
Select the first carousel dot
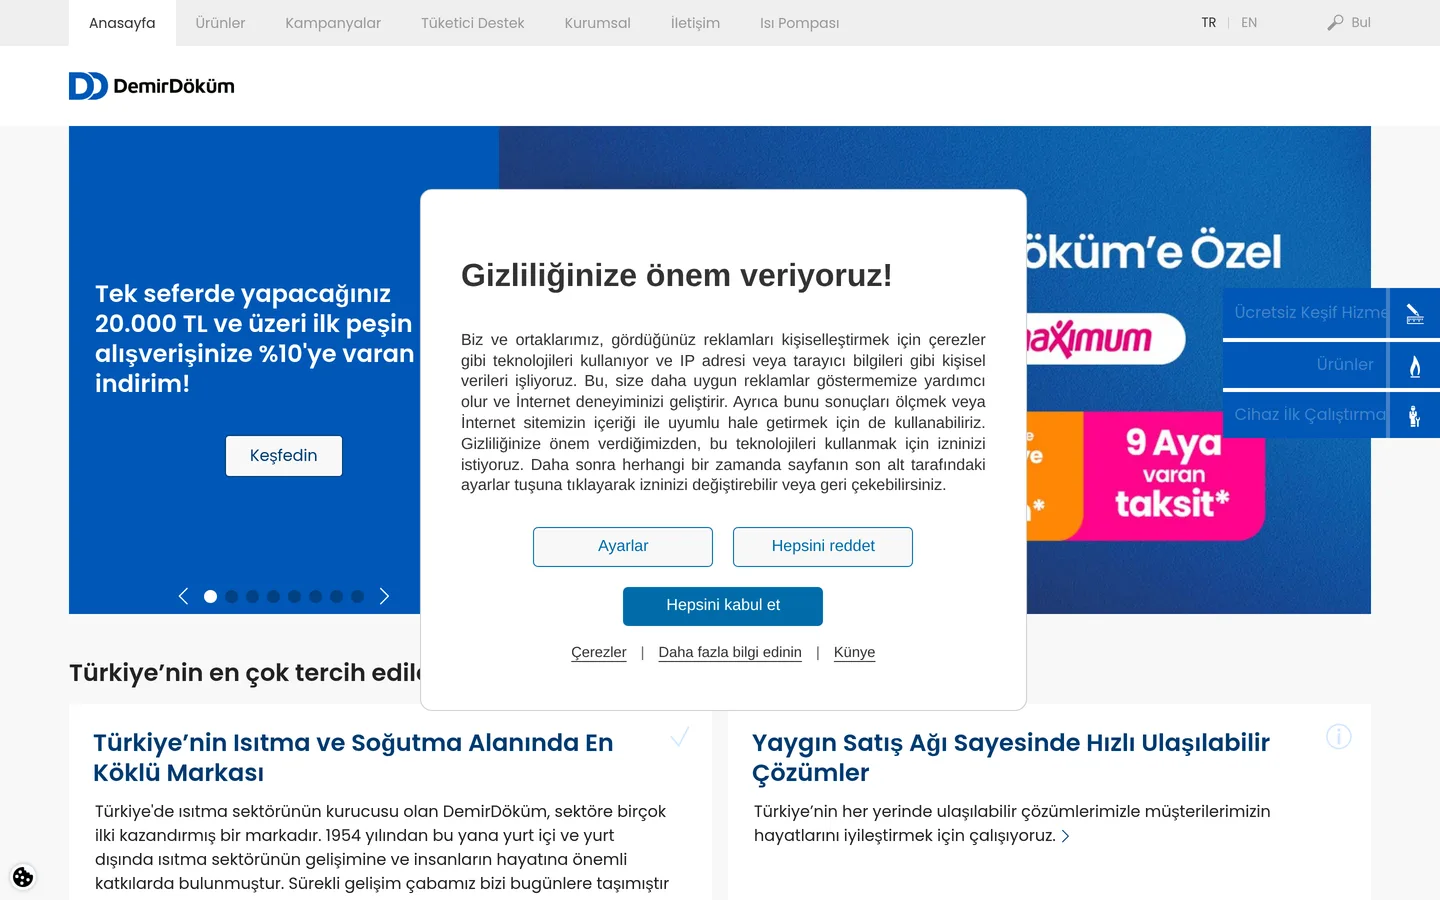[210, 596]
